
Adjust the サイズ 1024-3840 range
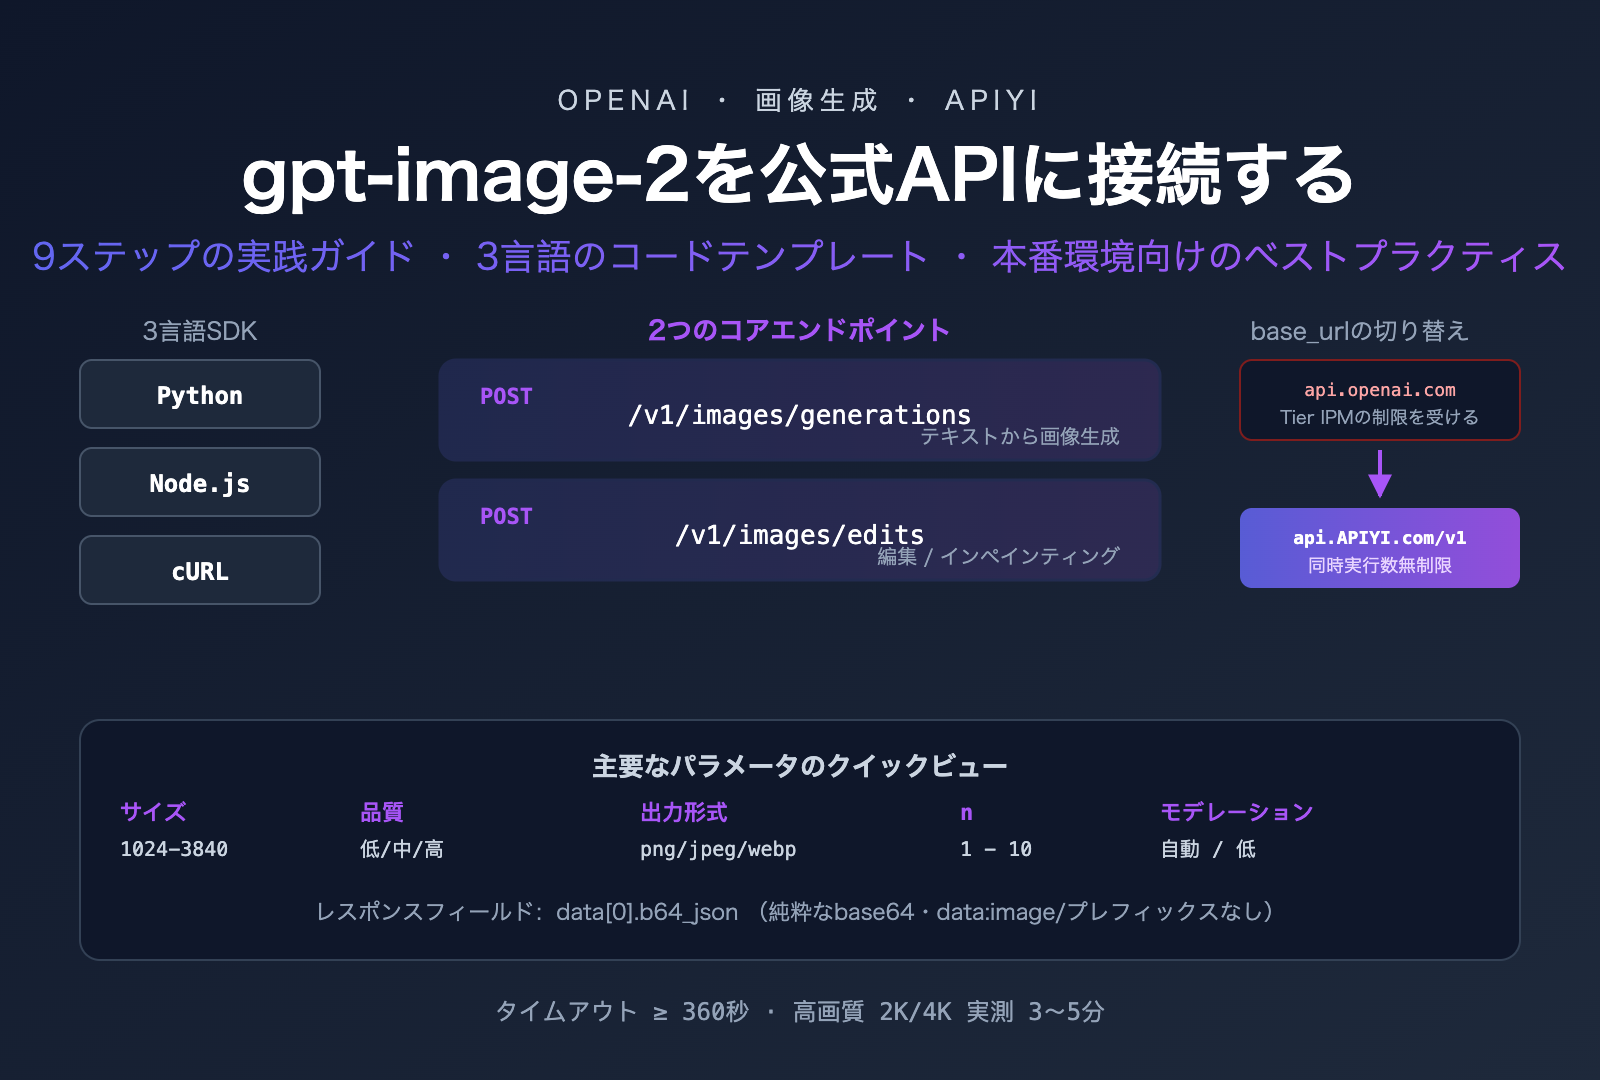[173, 850]
